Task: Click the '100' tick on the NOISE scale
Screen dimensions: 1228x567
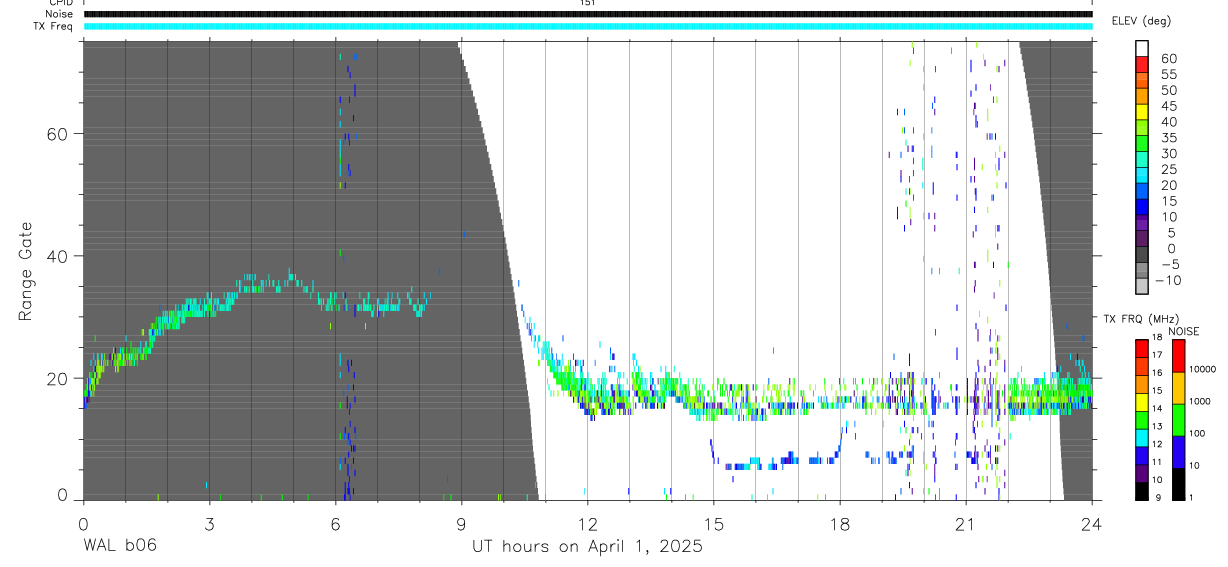Action: [1196, 433]
